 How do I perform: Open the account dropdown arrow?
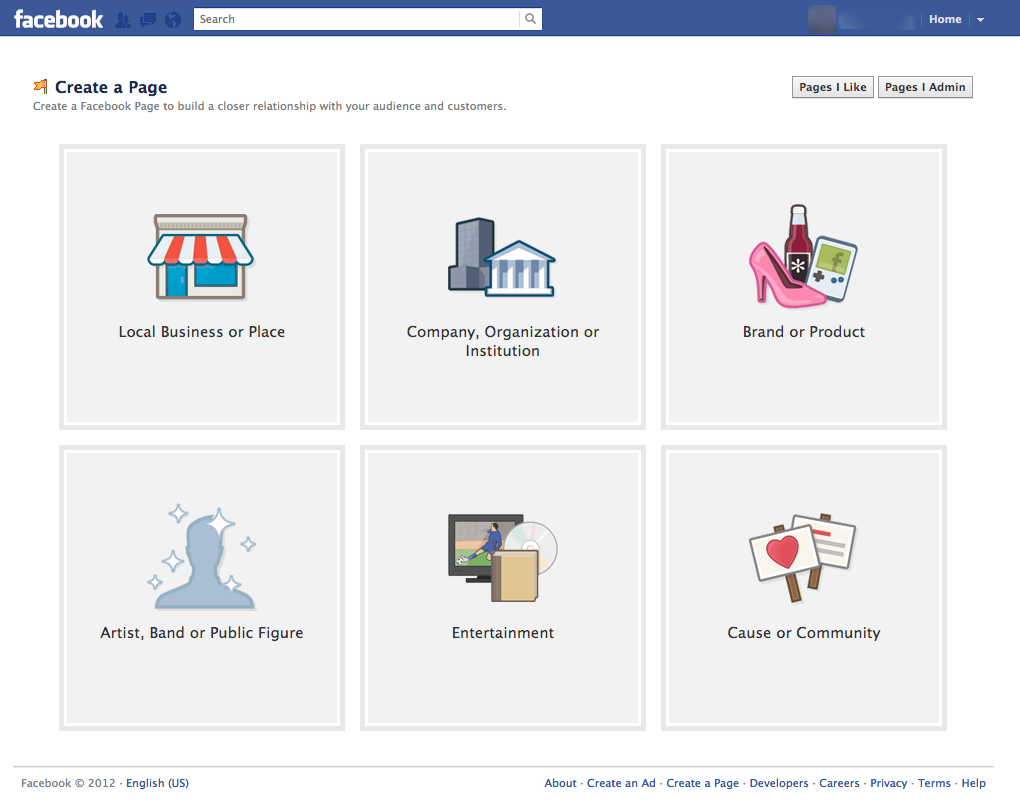pos(980,20)
